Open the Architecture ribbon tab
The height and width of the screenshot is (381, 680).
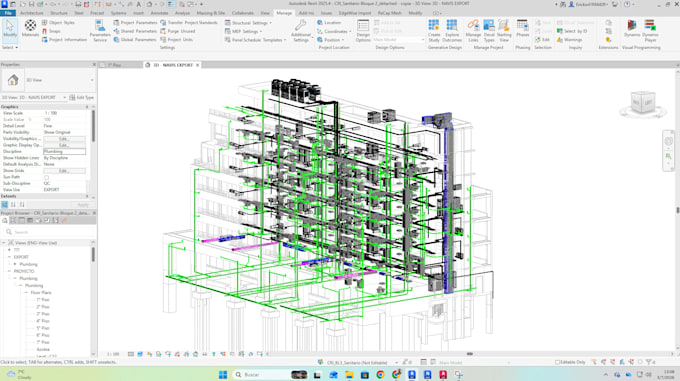click(x=32, y=13)
